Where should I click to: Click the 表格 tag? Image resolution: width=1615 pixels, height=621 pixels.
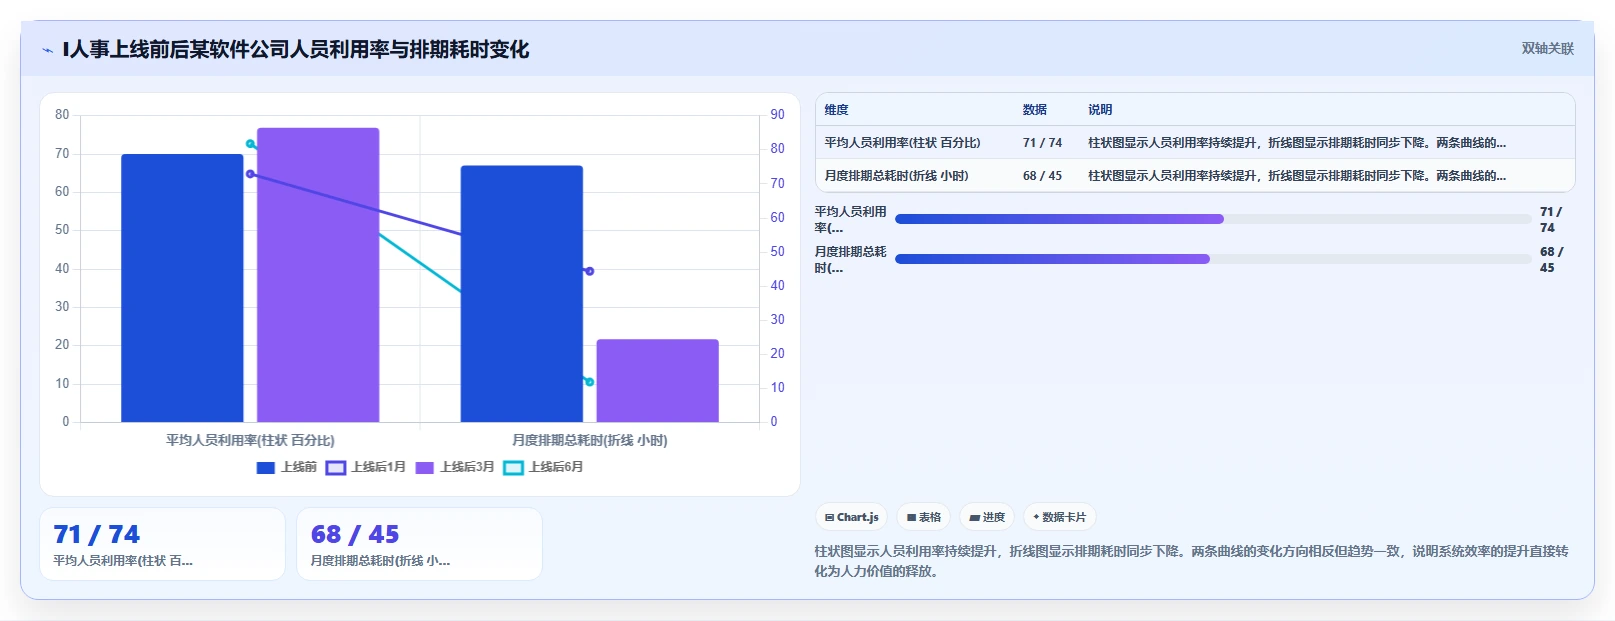923,517
